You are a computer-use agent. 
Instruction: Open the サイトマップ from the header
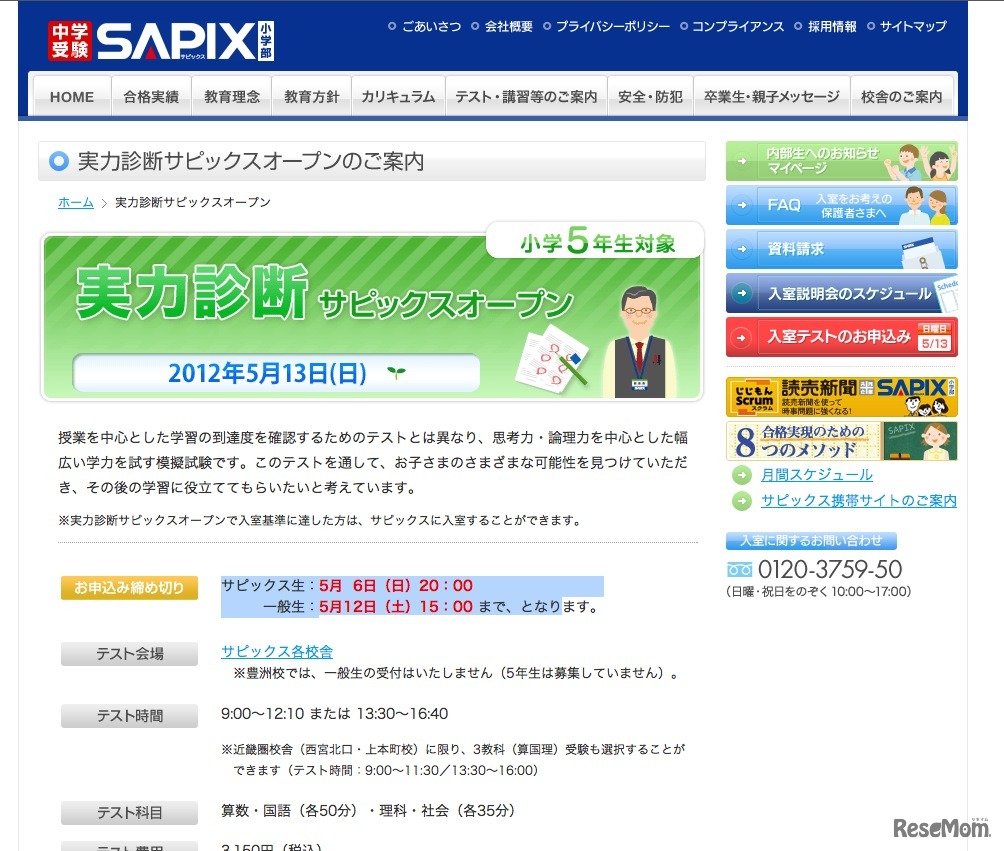tap(912, 27)
